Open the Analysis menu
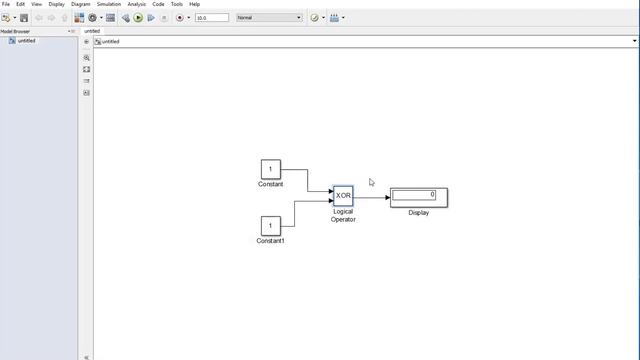Image resolution: width=640 pixels, height=360 pixels. pos(136,4)
